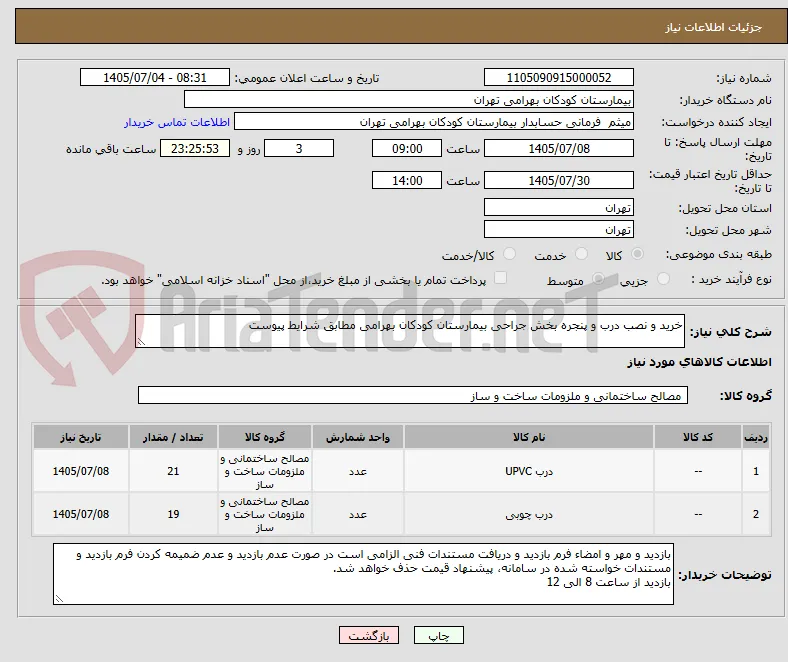Viewport: 788px width, 662px height.
Task: Click the درب چوبی item name cell
Action: tap(529, 514)
